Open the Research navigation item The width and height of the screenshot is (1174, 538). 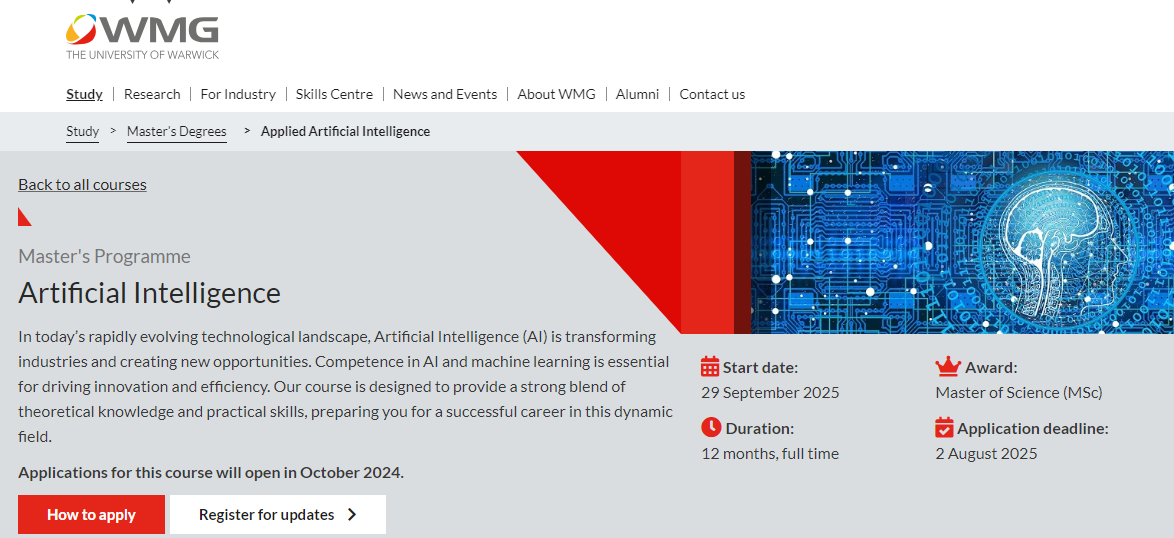point(152,94)
